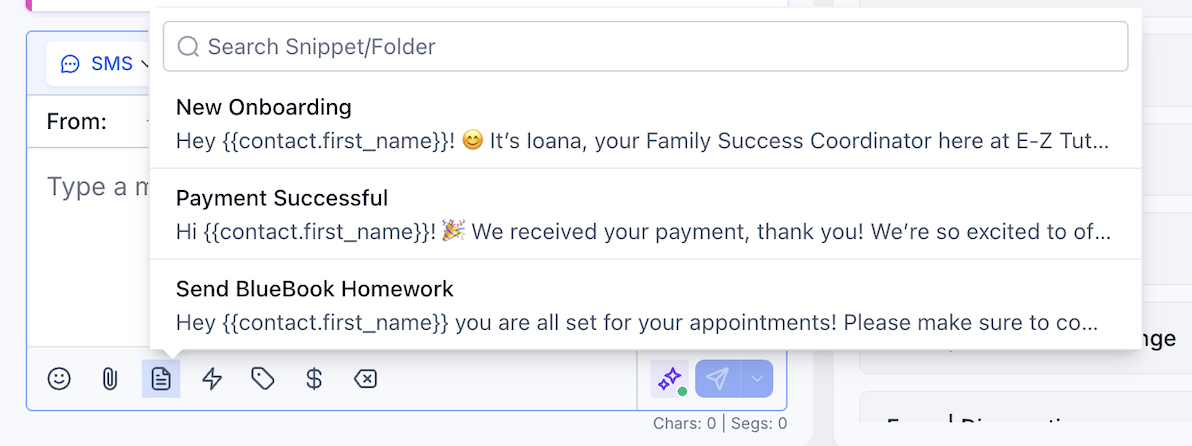Toggle the snippets document icon
The height and width of the screenshot is (446, 1192).
coord(161,378)
